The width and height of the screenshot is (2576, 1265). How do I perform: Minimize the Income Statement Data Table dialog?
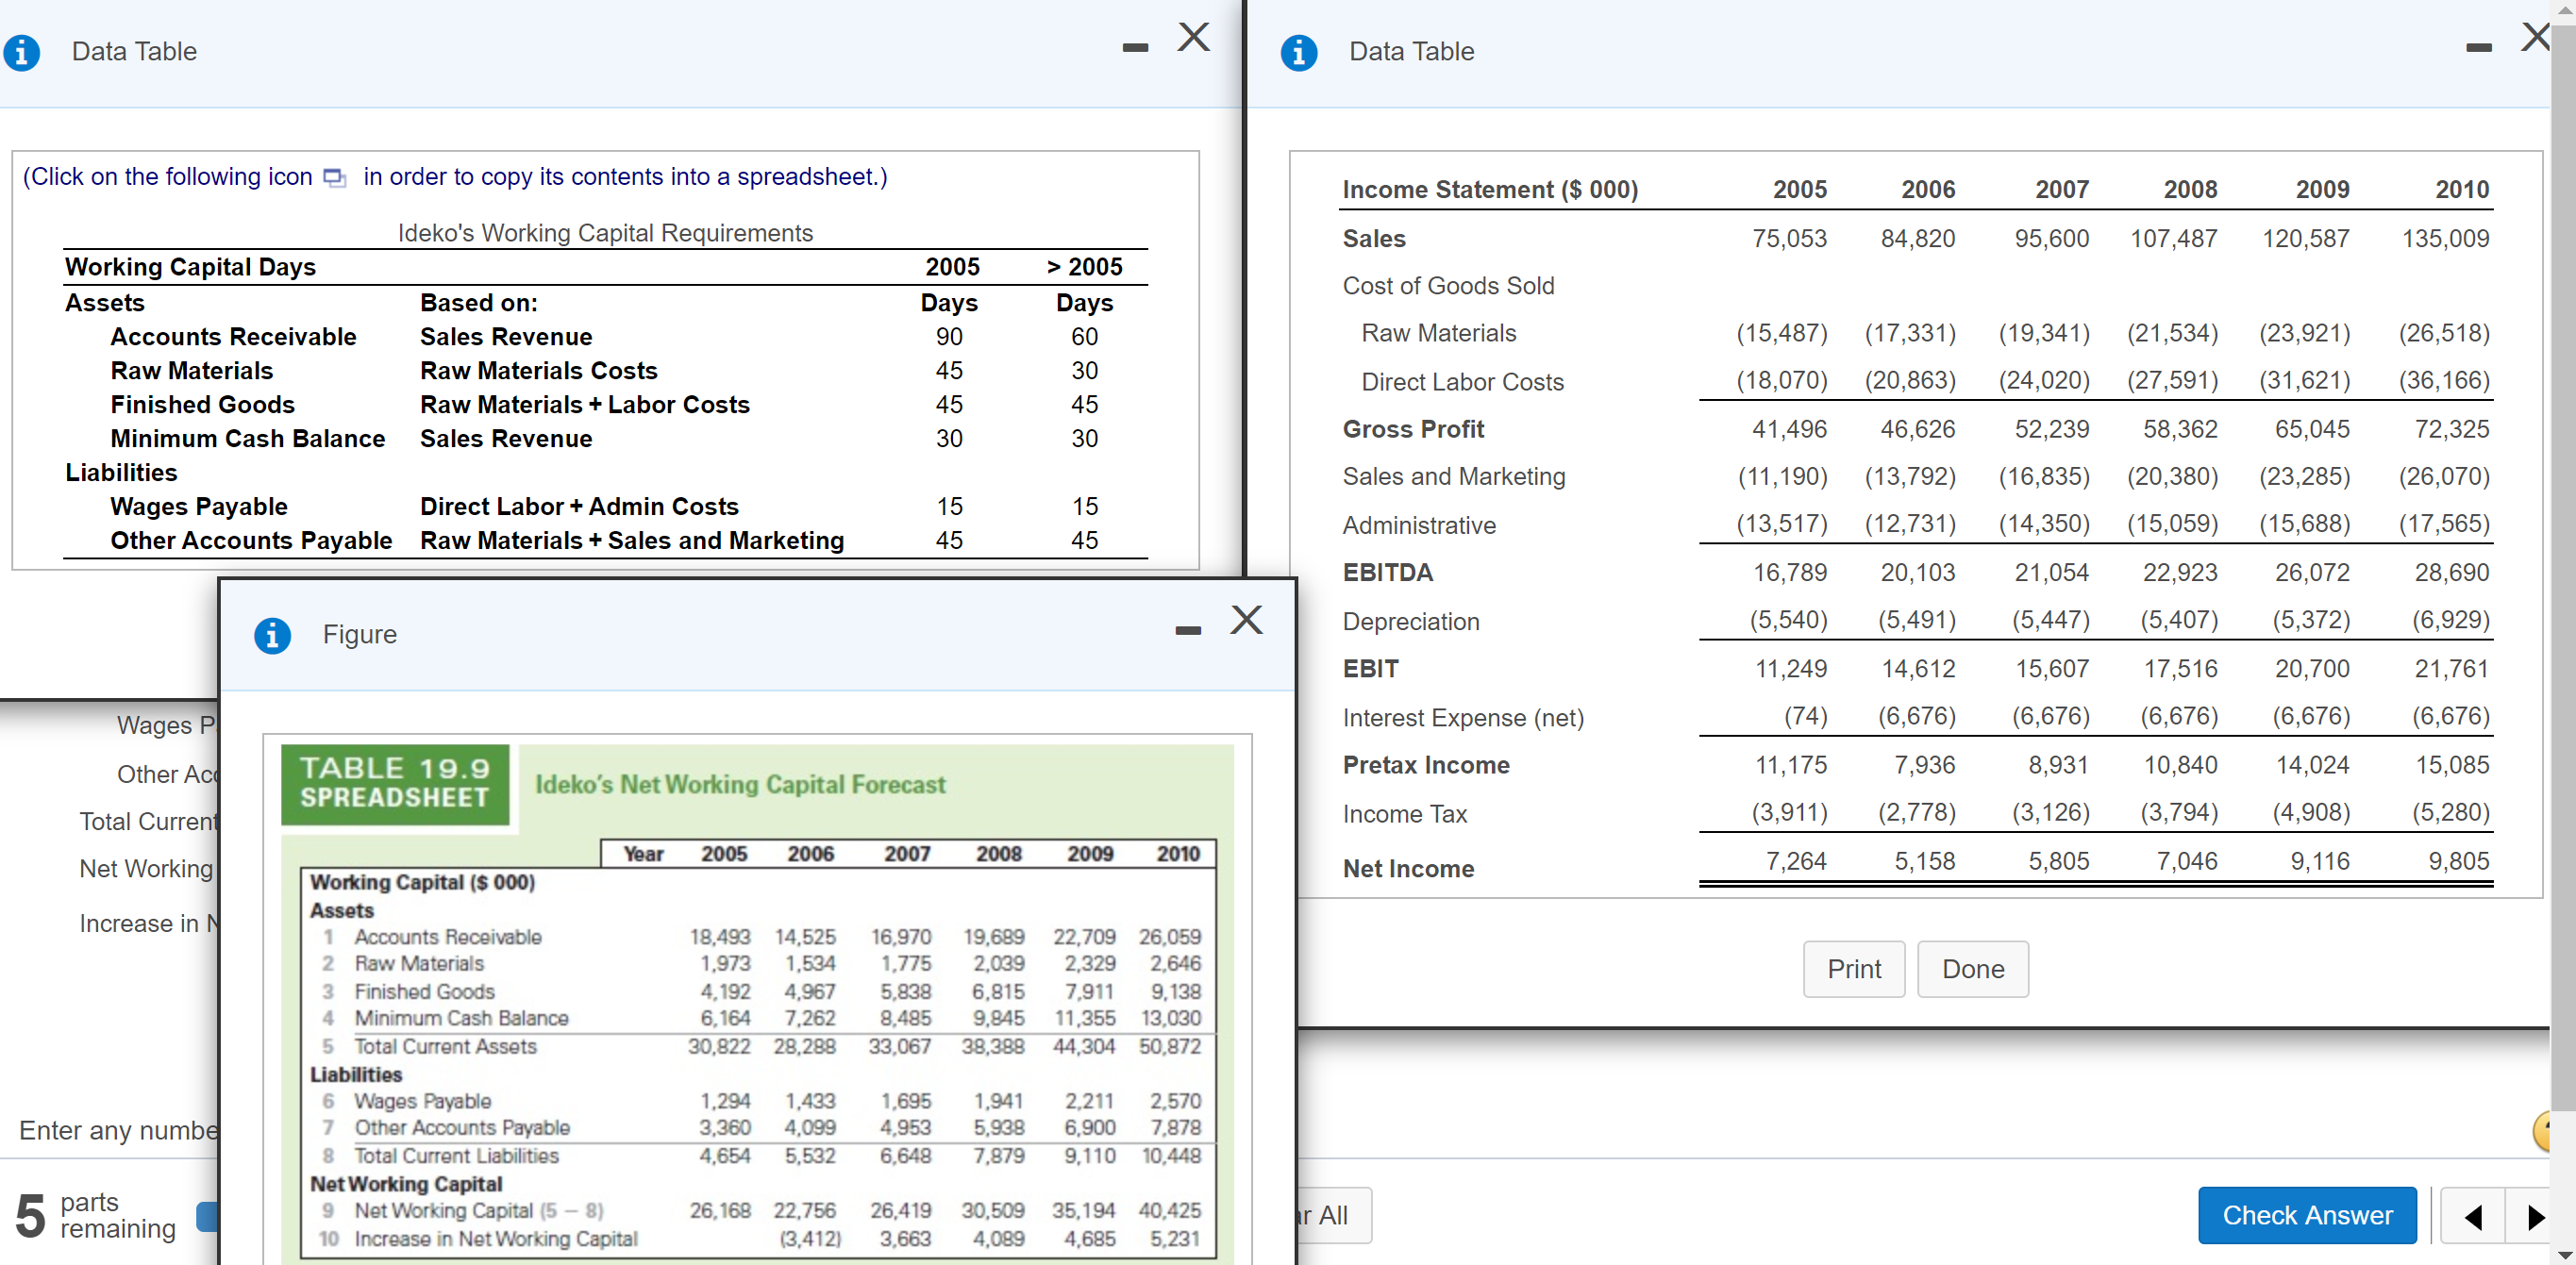(2478, 48)
